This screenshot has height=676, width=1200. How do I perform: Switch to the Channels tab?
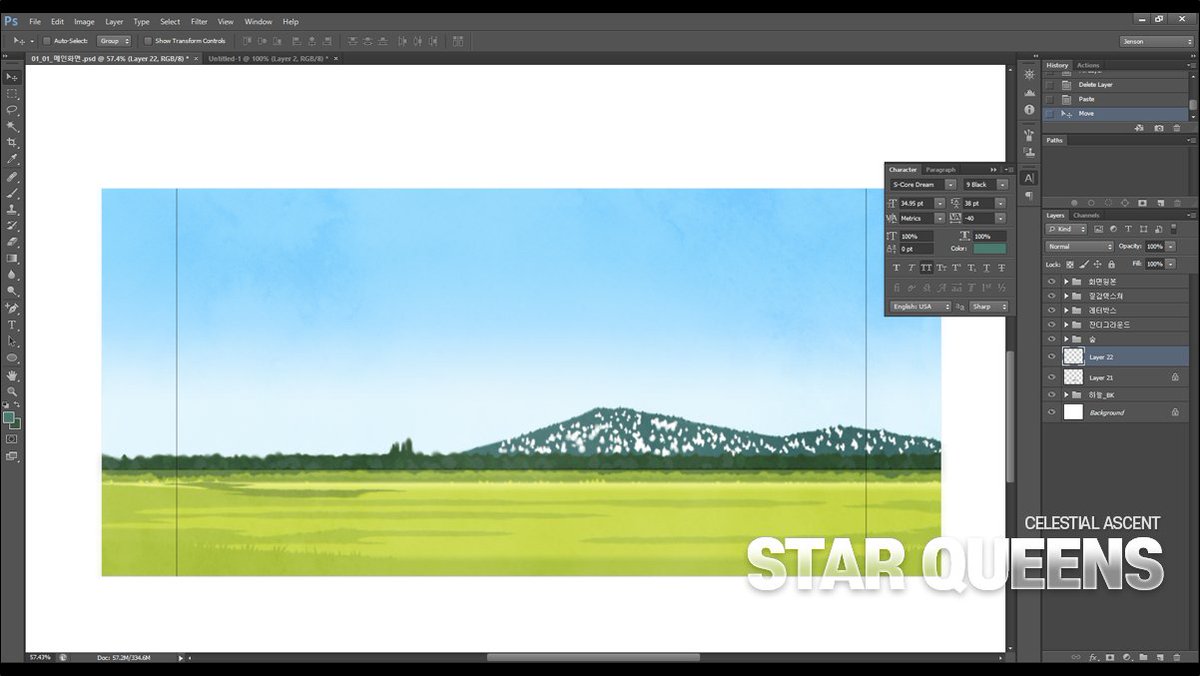(x=1086, y=215)
